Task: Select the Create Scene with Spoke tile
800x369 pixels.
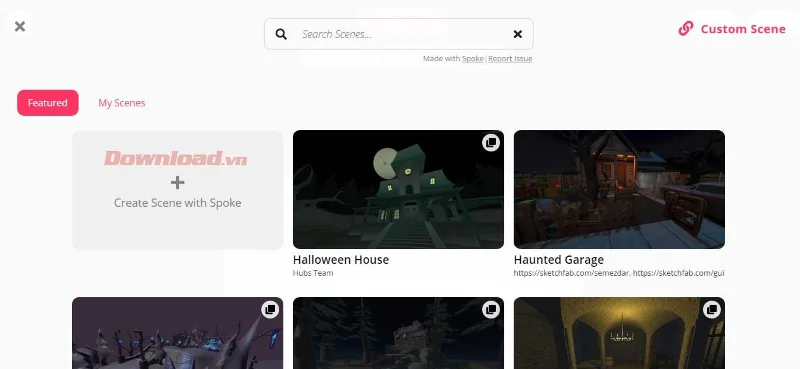Action: coord(178,190)
